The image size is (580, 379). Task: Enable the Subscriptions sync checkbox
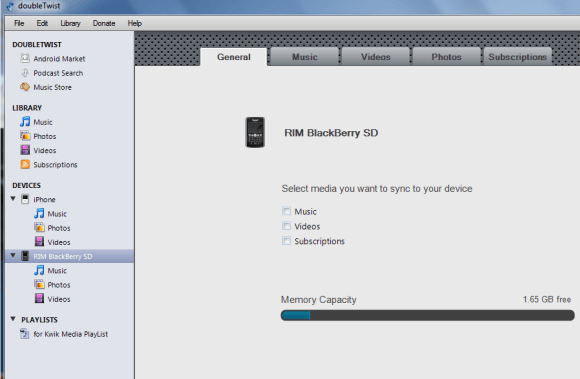pos(286,241)
